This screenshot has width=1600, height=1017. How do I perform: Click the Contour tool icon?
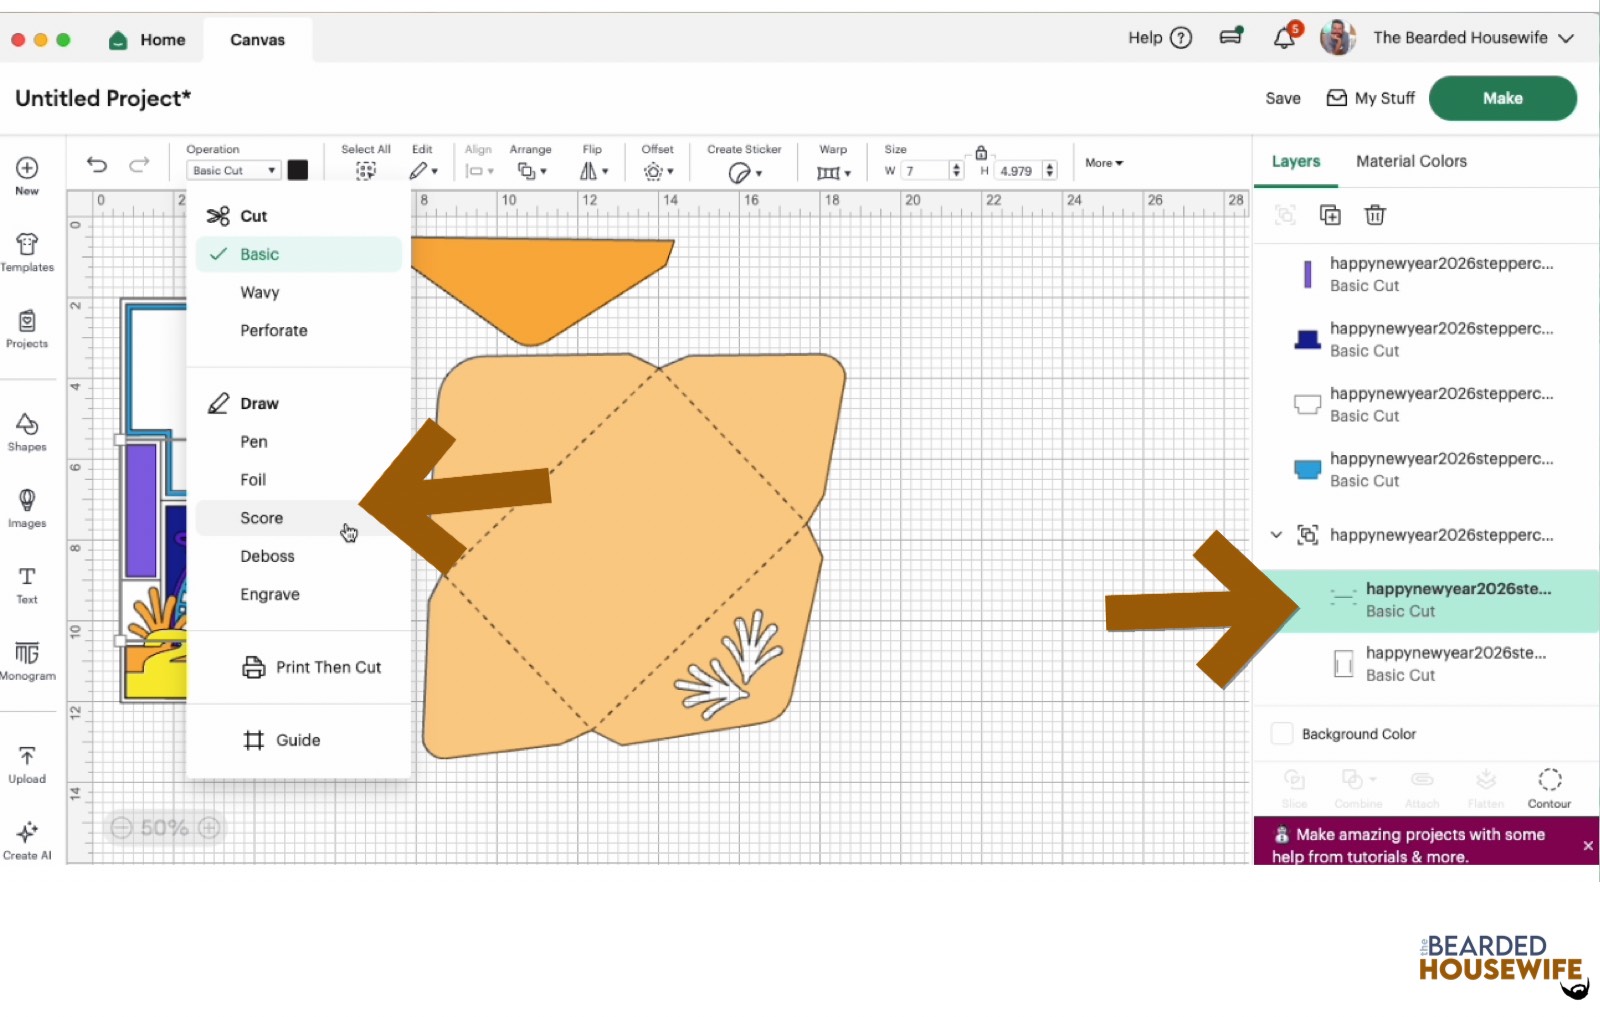[1549, 787]
